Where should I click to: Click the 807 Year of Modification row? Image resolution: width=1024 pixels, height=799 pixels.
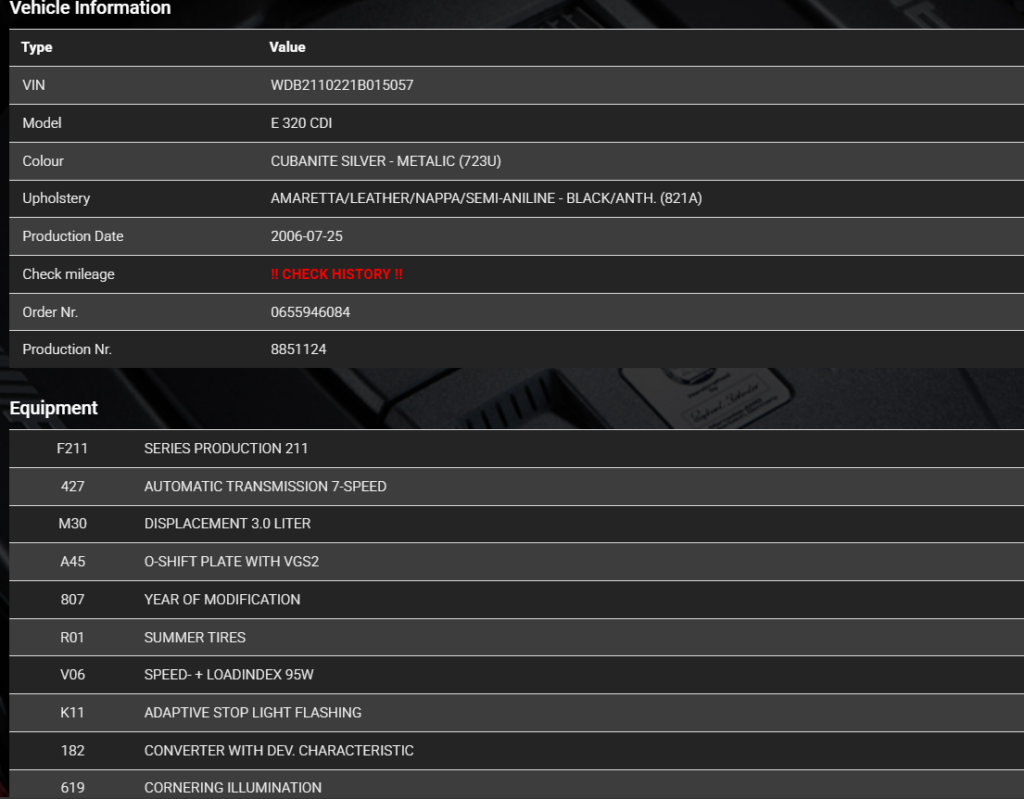[222, 600]
